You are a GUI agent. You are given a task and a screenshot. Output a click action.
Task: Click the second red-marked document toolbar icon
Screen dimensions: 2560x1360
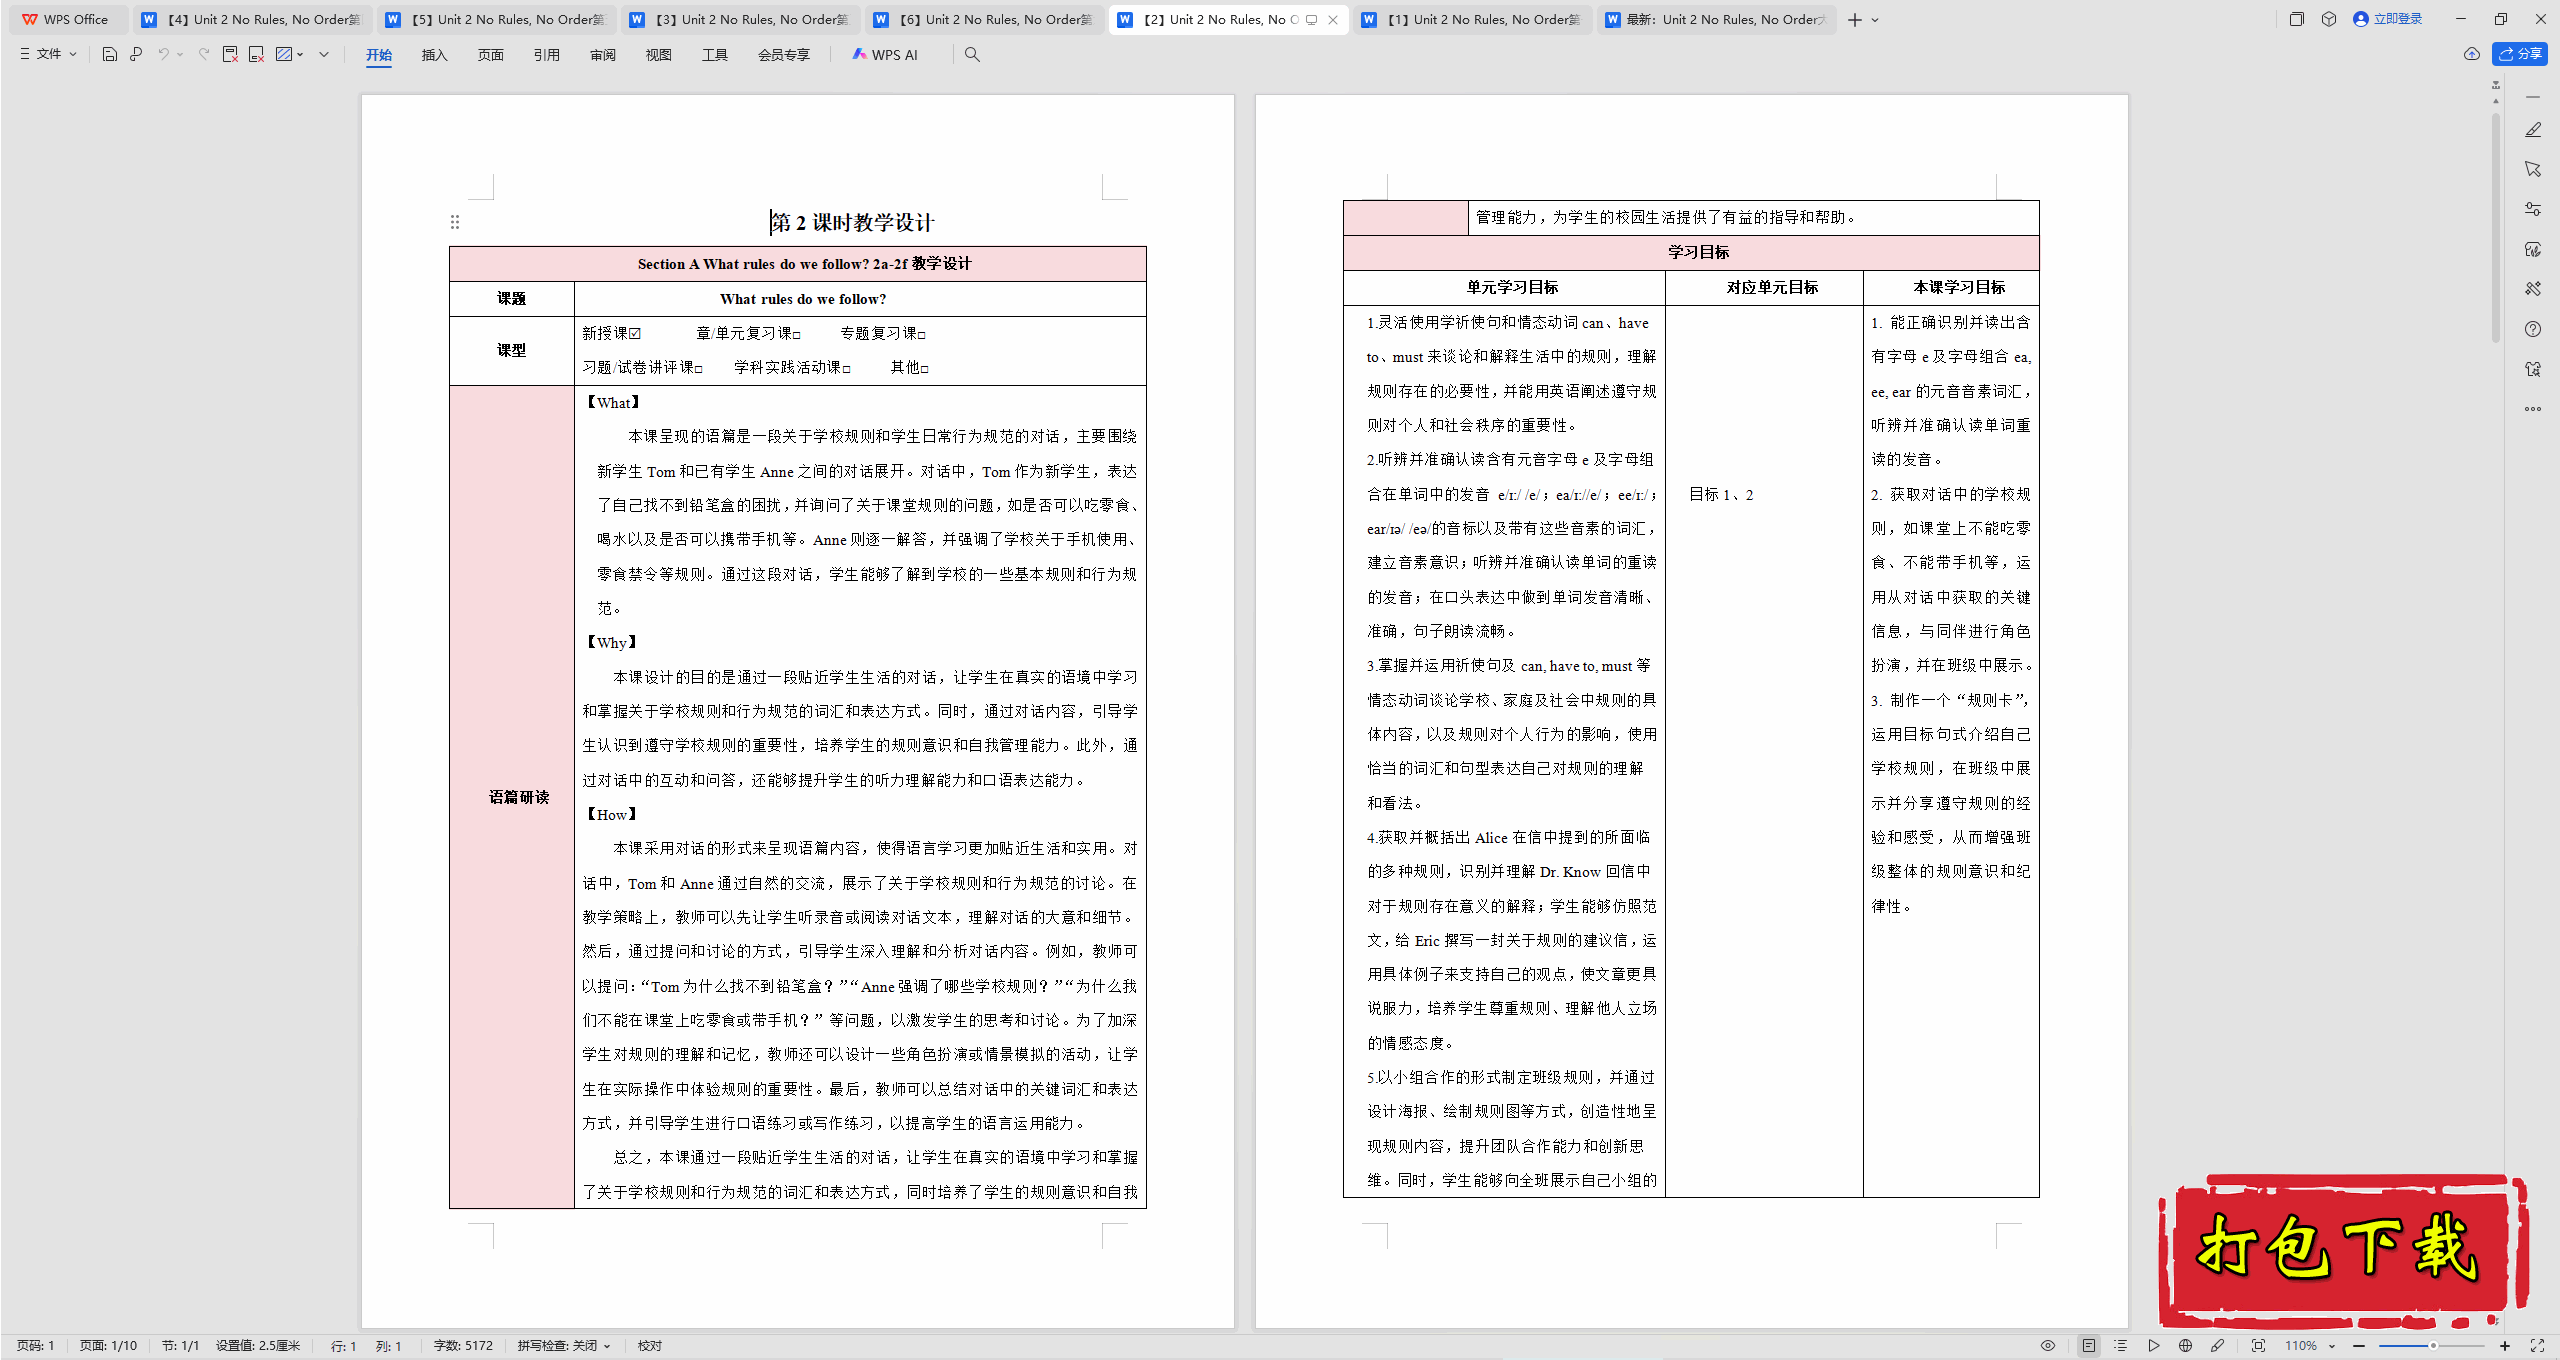[256, 54]
